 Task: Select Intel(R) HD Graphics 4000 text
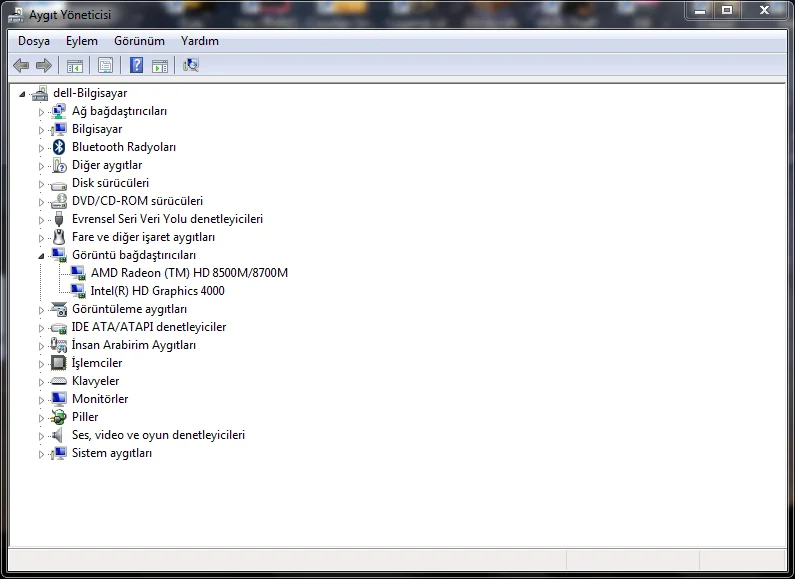[x=157, y=291]
